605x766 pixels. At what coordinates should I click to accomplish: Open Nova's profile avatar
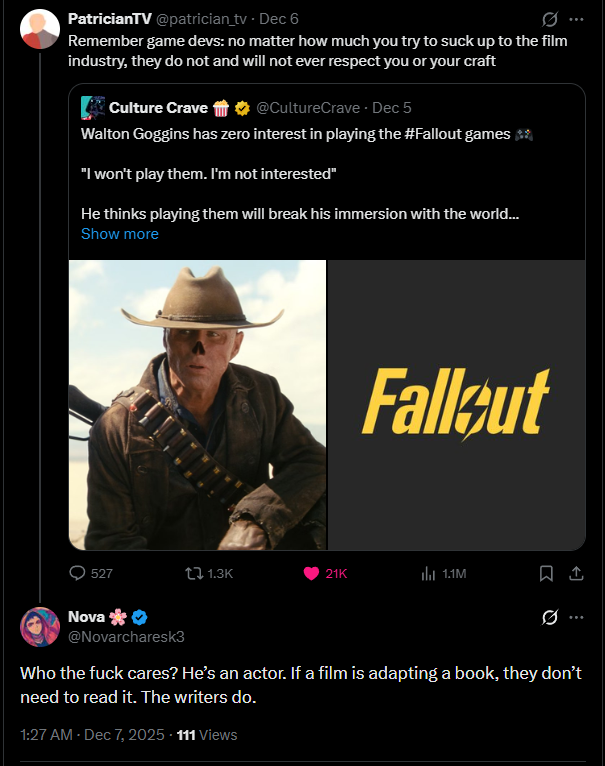pyautogui.click(x=40, y=626)
